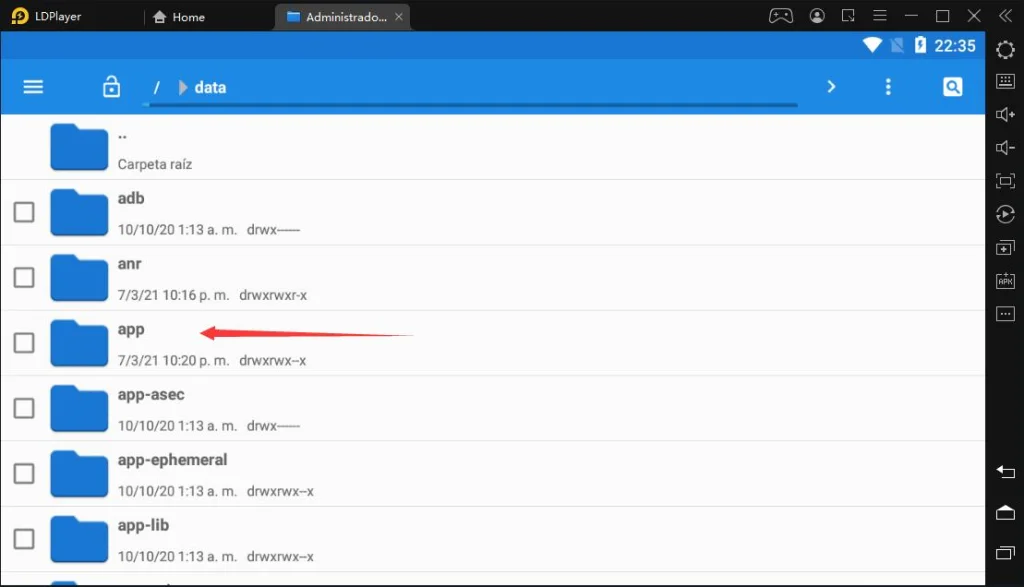Check the app-lib folder checkbox
Screen dimensions: 1024x587
(x=24, y=538)
